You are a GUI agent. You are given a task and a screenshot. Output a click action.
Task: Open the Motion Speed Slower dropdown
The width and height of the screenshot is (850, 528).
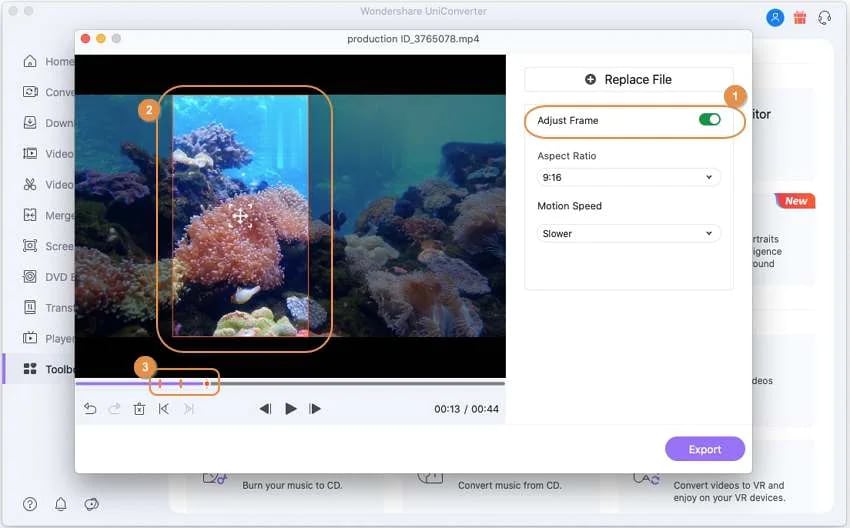point(628,234)
